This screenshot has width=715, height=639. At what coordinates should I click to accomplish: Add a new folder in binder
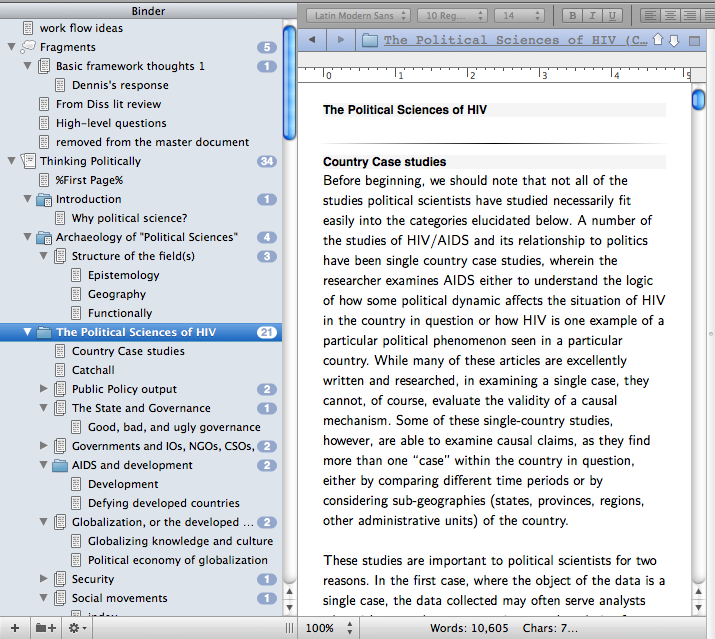[x=46, y=628]
